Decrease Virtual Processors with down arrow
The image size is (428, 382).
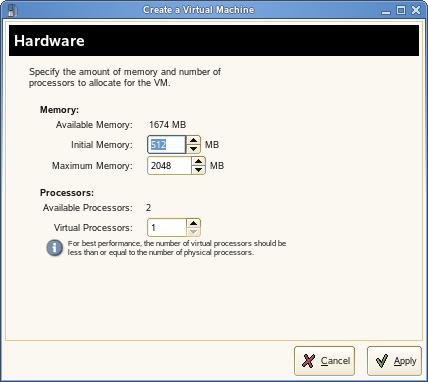point(193,232)
